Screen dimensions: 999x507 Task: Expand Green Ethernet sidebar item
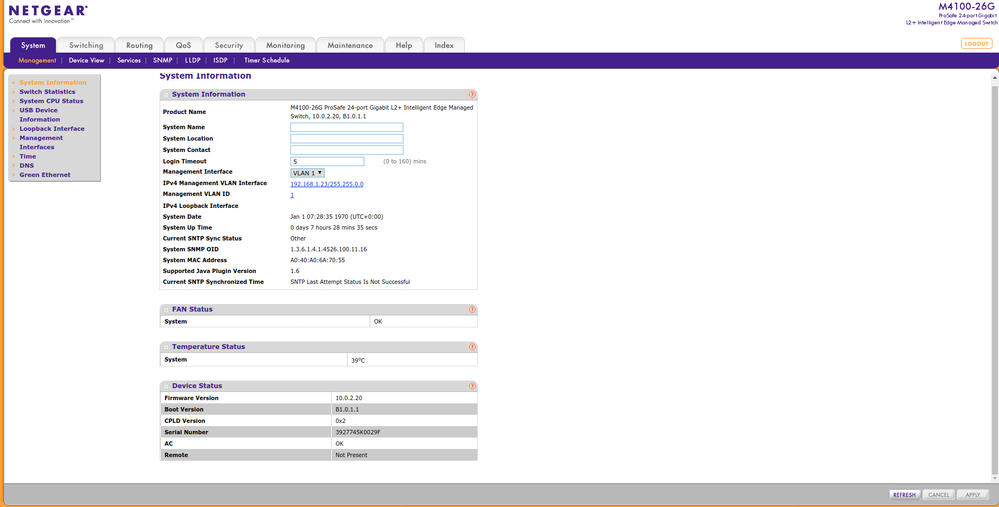(44, 175)
